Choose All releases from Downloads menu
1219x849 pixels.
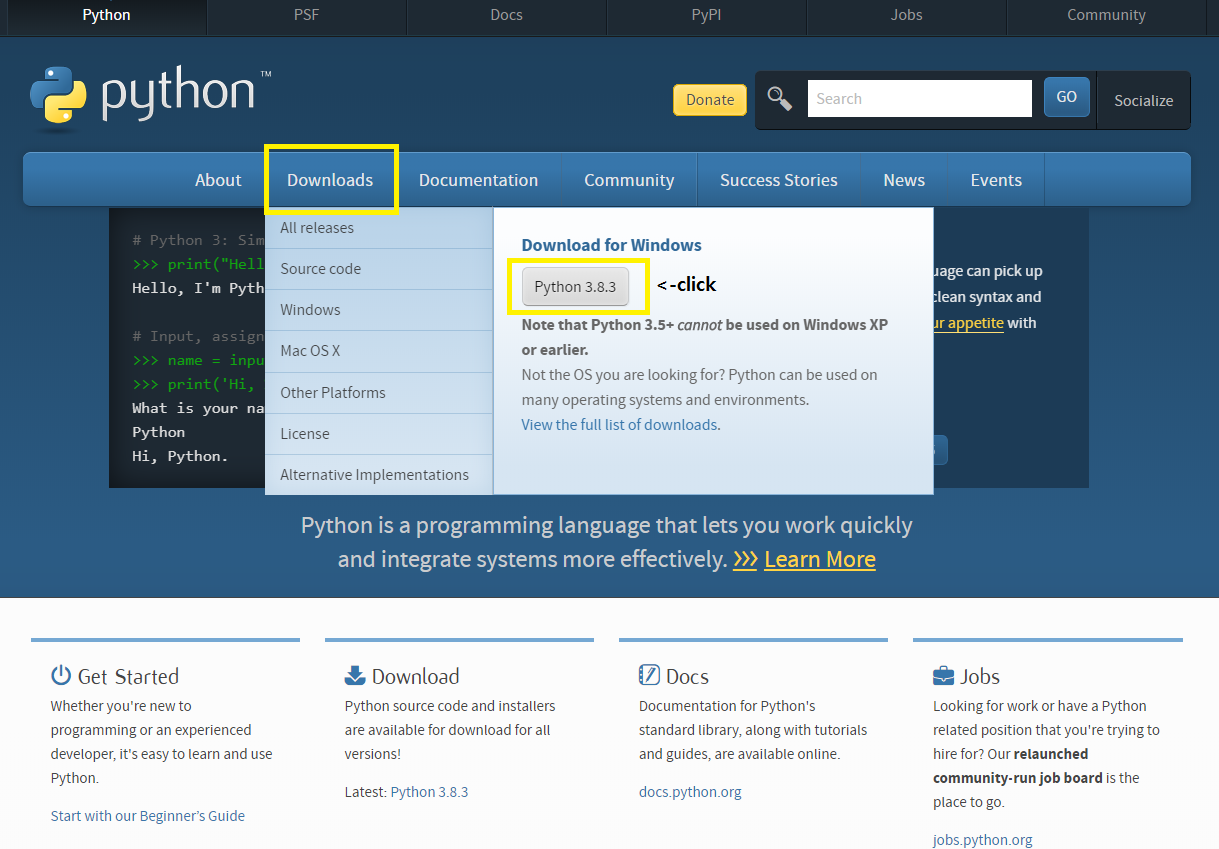pos(379,228)
